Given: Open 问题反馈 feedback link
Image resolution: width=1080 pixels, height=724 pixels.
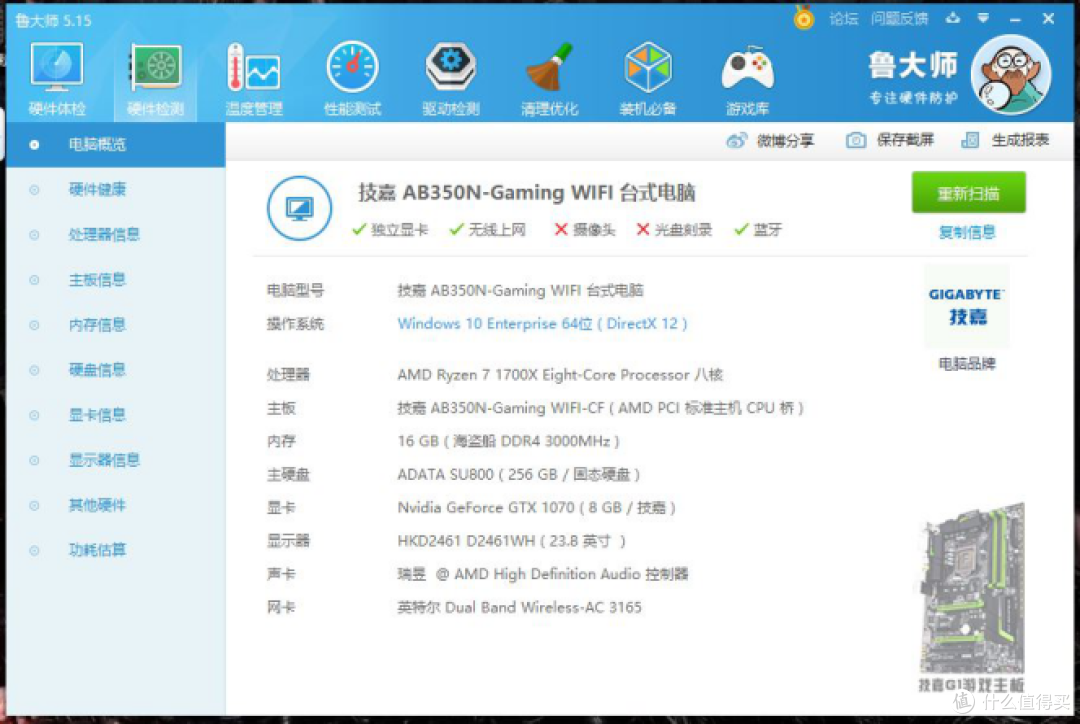Looking at the screenshot, I should 899,19.
